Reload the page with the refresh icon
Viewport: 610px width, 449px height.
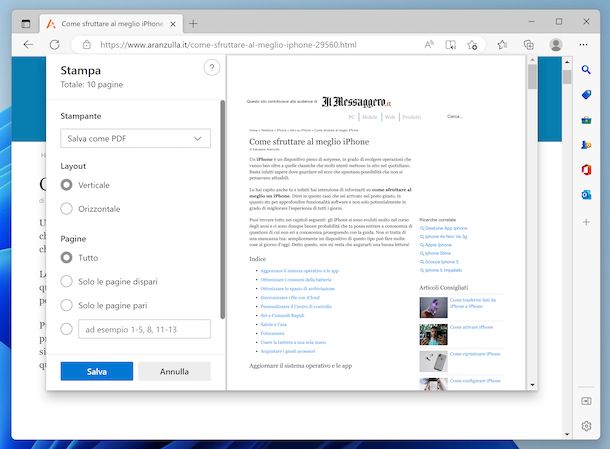click(54, 45)
